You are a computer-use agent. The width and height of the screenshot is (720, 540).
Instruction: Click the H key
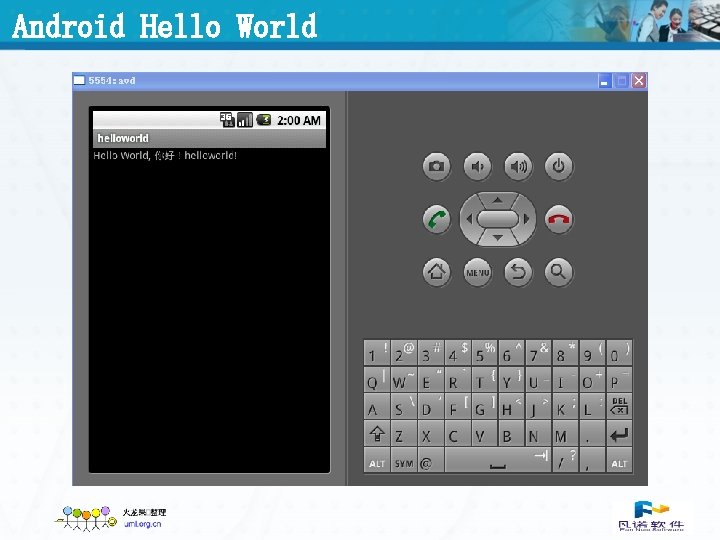(512, 406)
